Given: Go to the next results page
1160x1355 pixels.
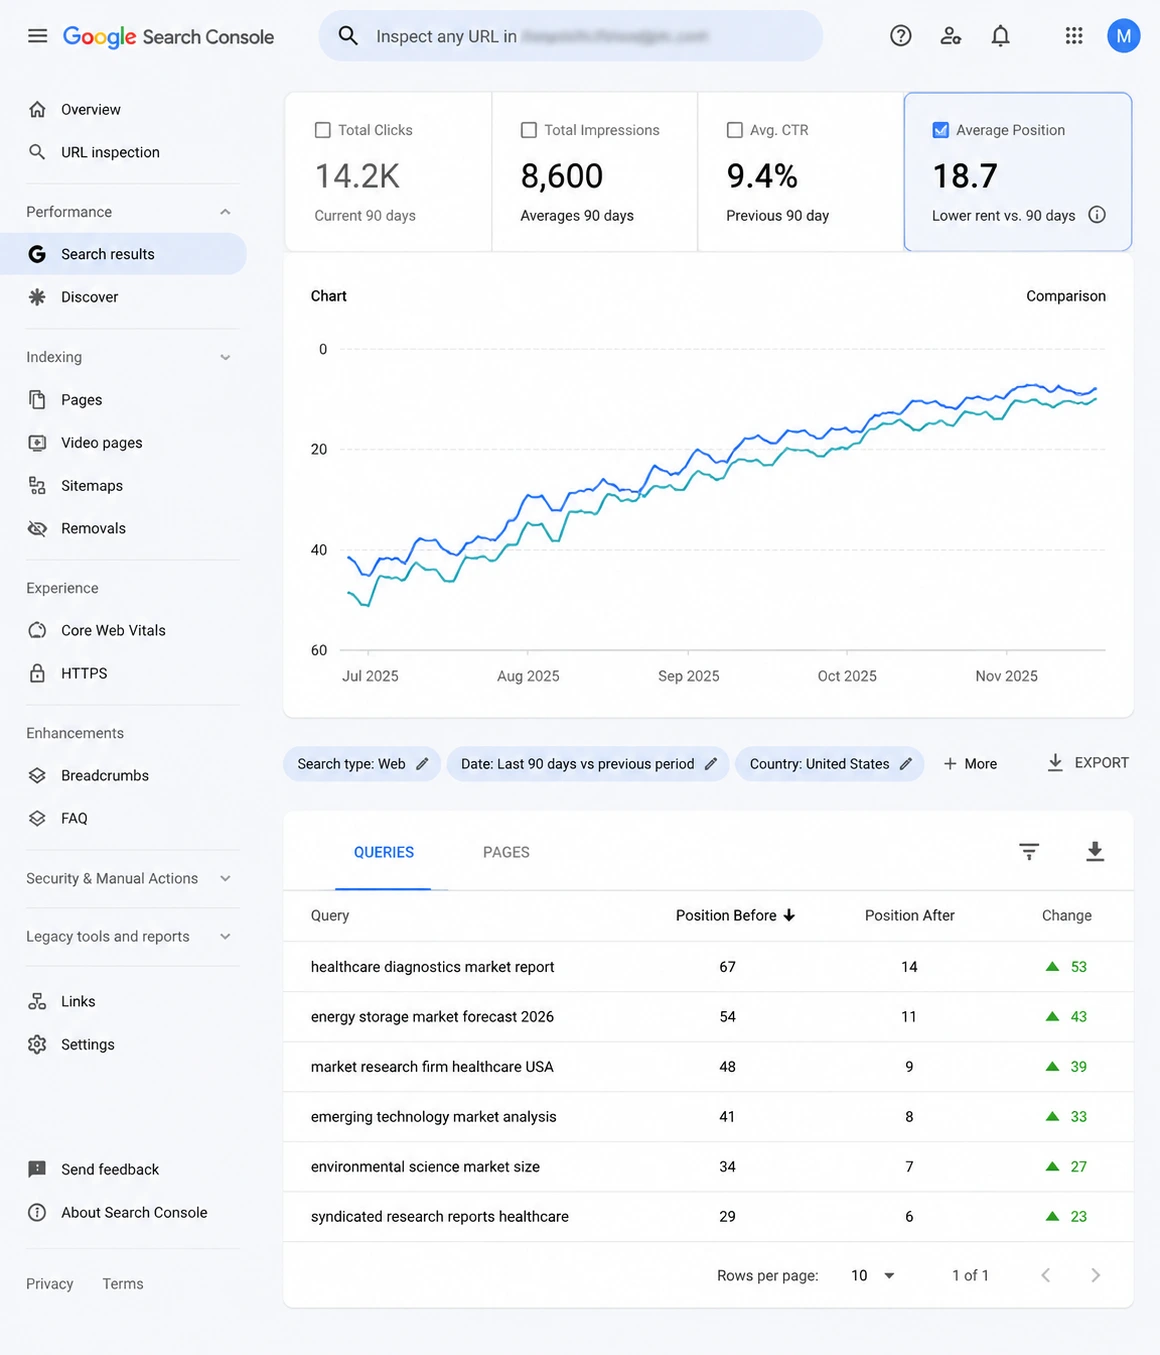Looking at the screenshot, I should [1095, 1275].
